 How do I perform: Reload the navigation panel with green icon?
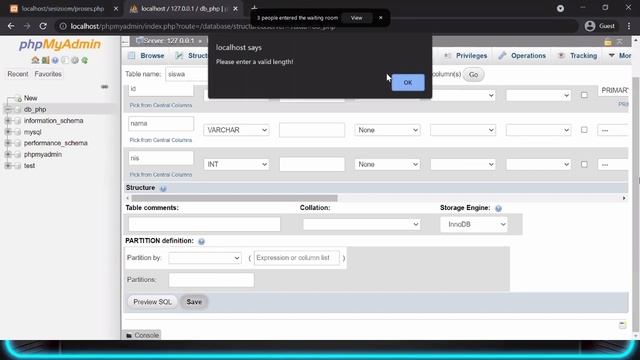pos(84,60)
